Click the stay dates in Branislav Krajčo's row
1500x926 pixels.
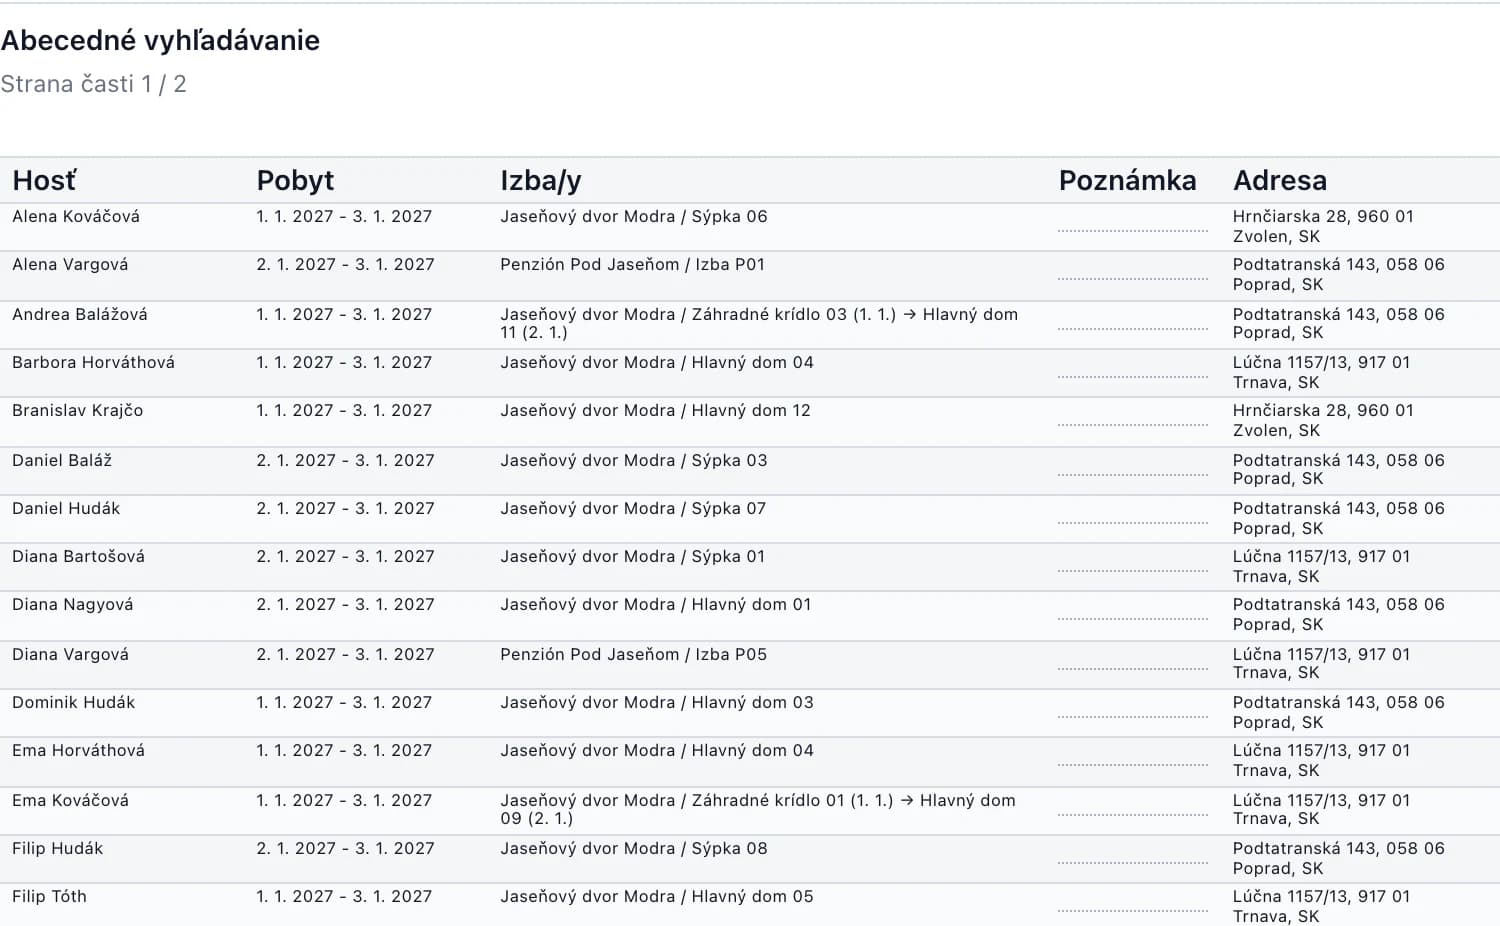pos(344,410)
